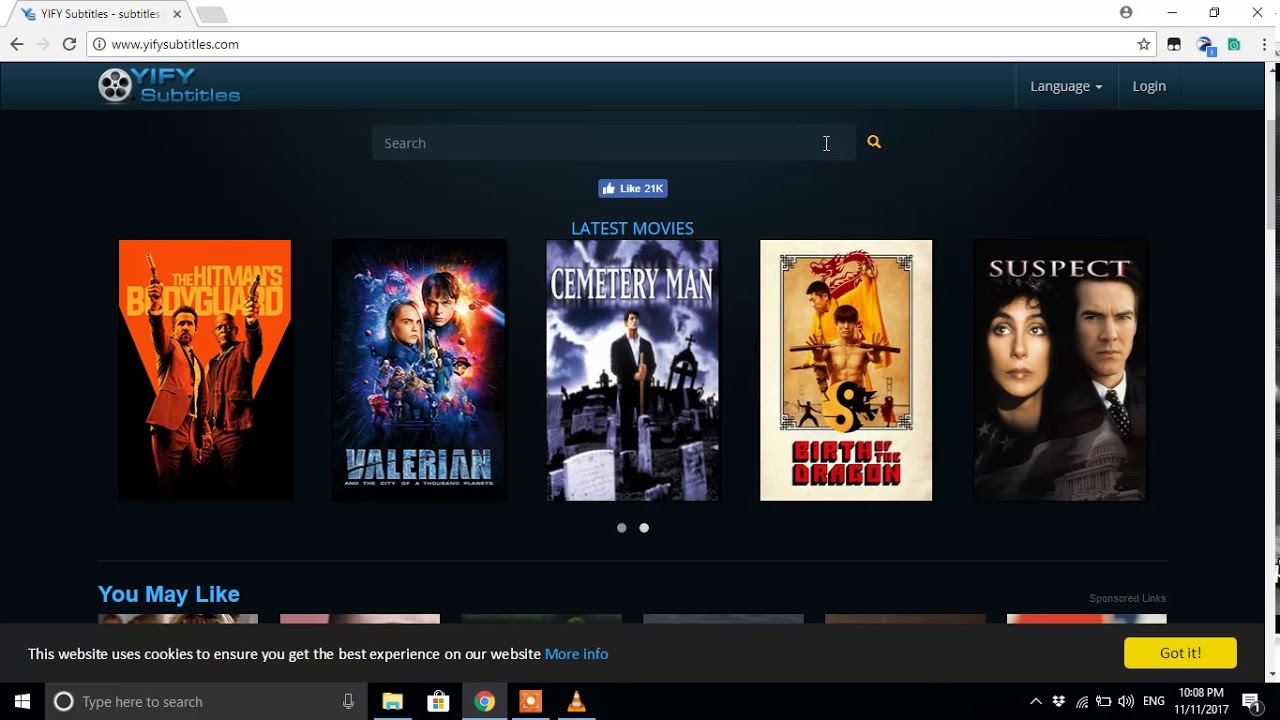Show hidden system tray icons

1036,701
